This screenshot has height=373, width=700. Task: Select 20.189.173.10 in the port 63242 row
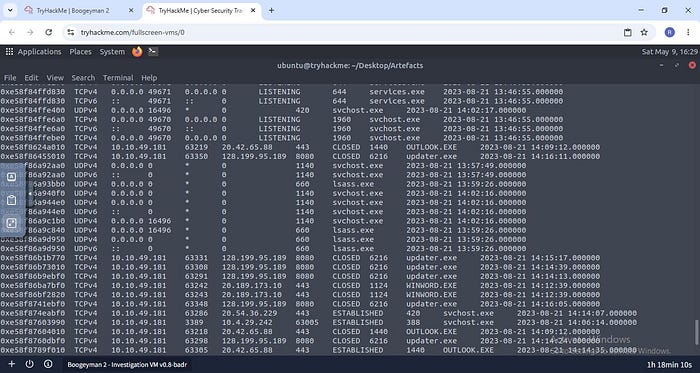click(251, 286)
